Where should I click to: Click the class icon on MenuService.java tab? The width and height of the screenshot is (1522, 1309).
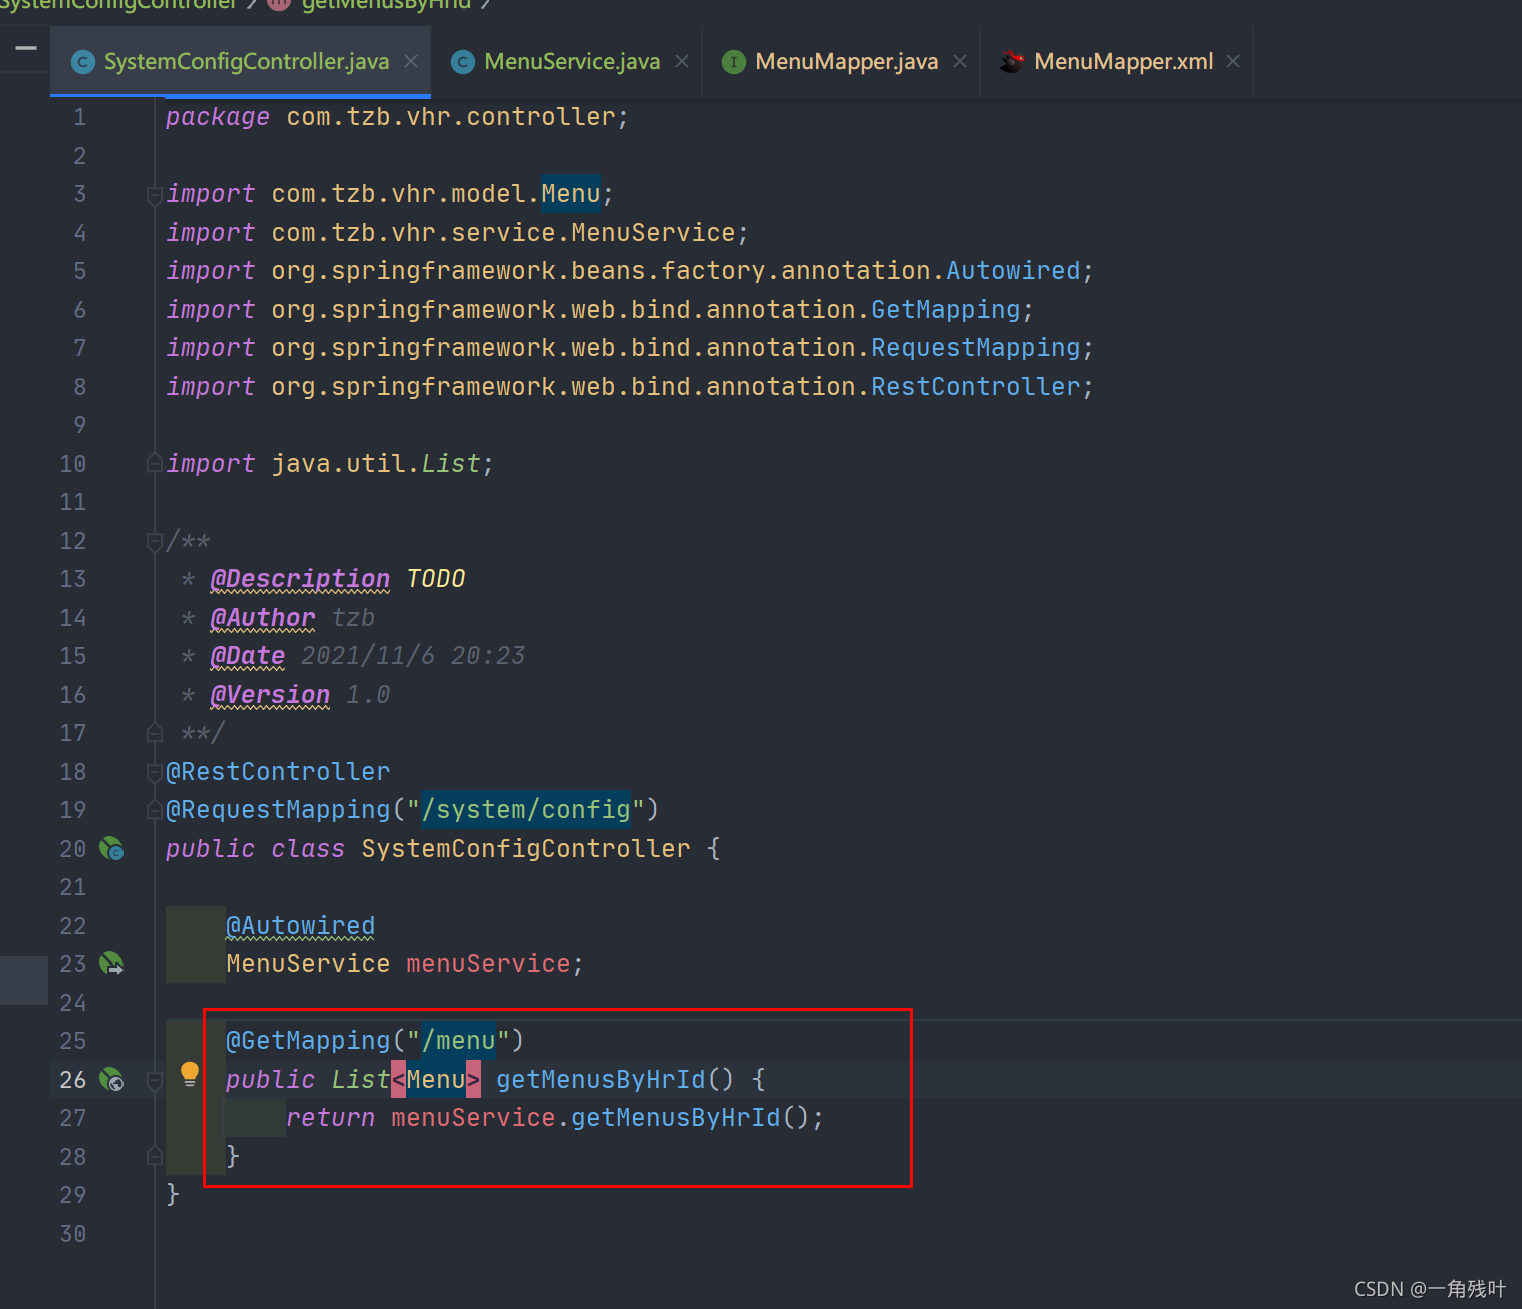pyautogui.click(x=462, y=62)
